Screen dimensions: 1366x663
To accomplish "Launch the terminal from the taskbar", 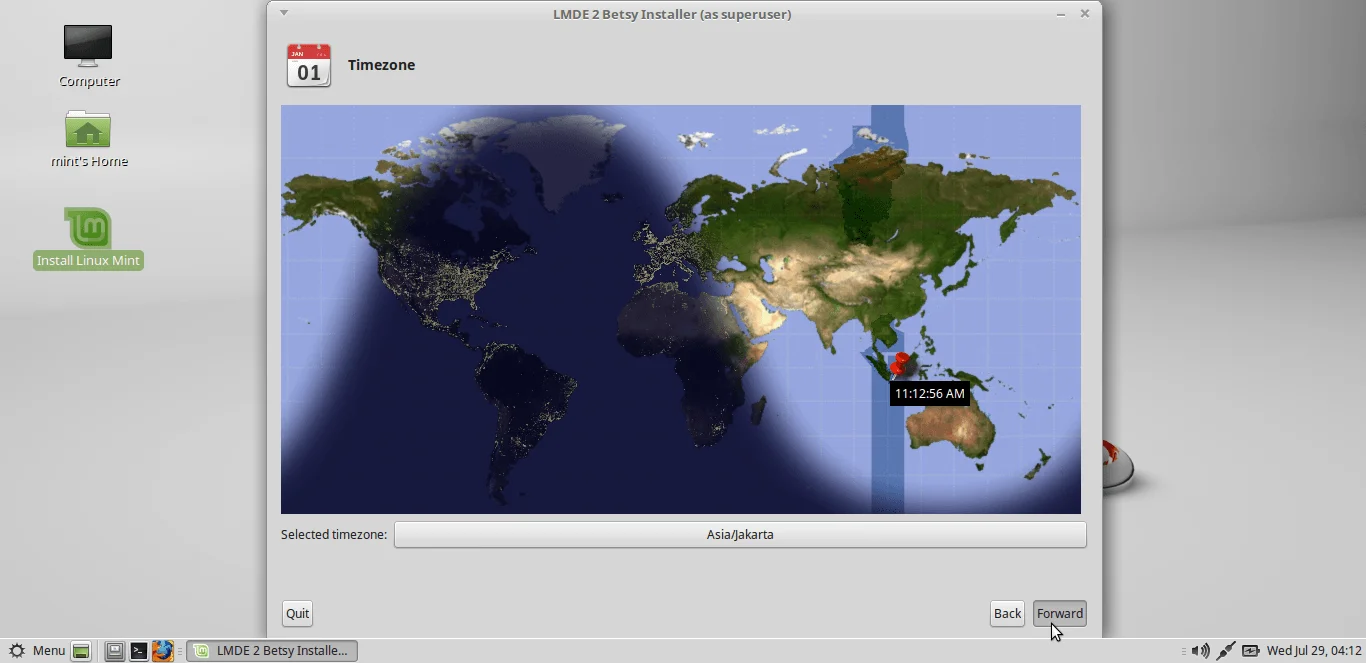I will click(139, 650).
